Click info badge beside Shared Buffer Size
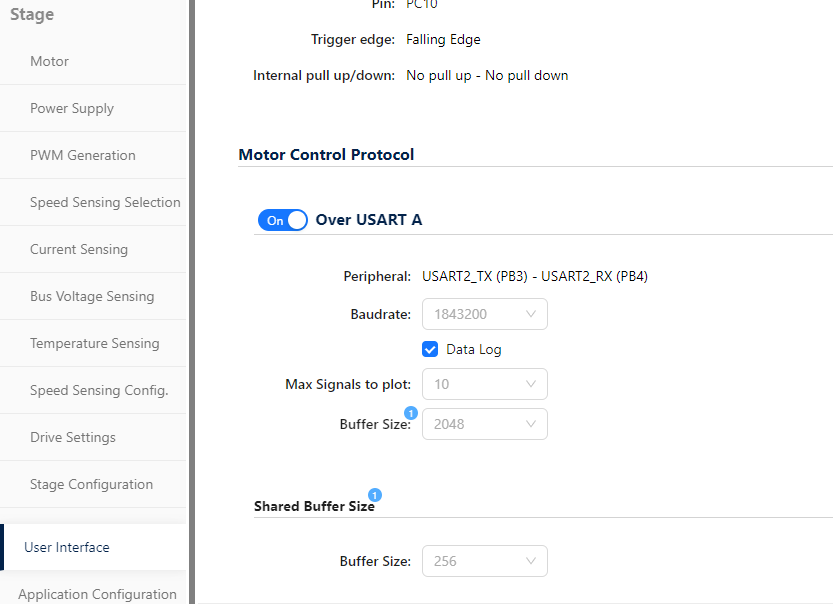This screenshot has width=833, height=604. 374,494
